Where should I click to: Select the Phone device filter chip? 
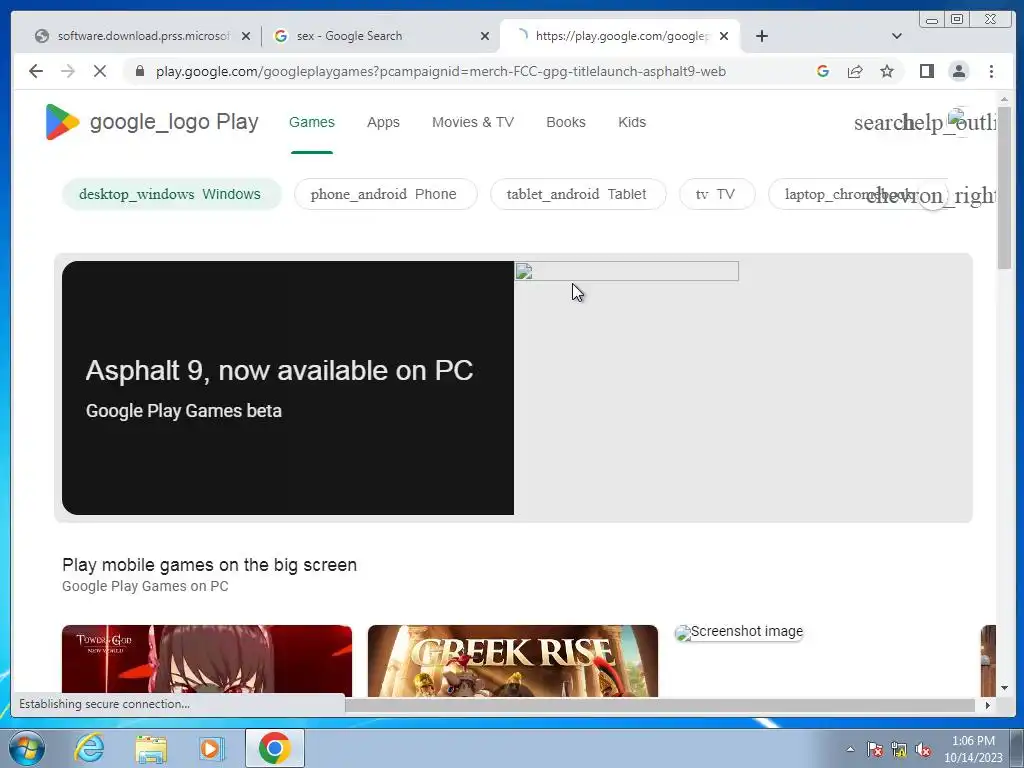(385, 194)
